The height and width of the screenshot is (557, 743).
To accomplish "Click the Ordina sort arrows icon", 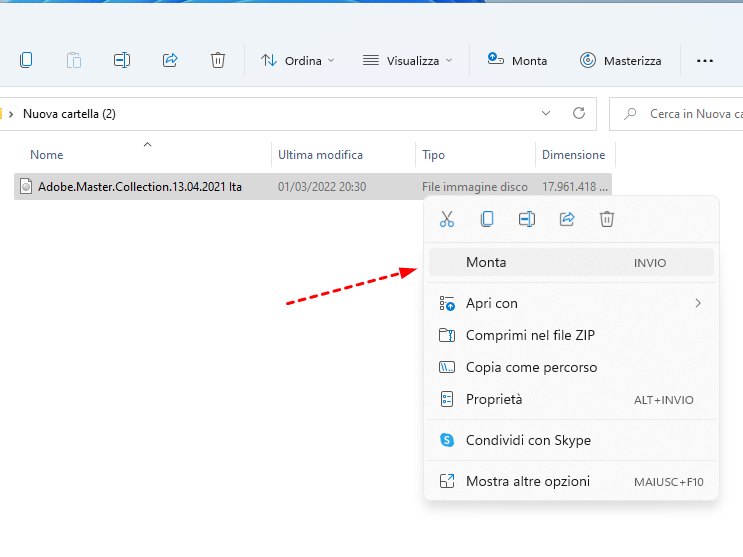I will [269, 60].
